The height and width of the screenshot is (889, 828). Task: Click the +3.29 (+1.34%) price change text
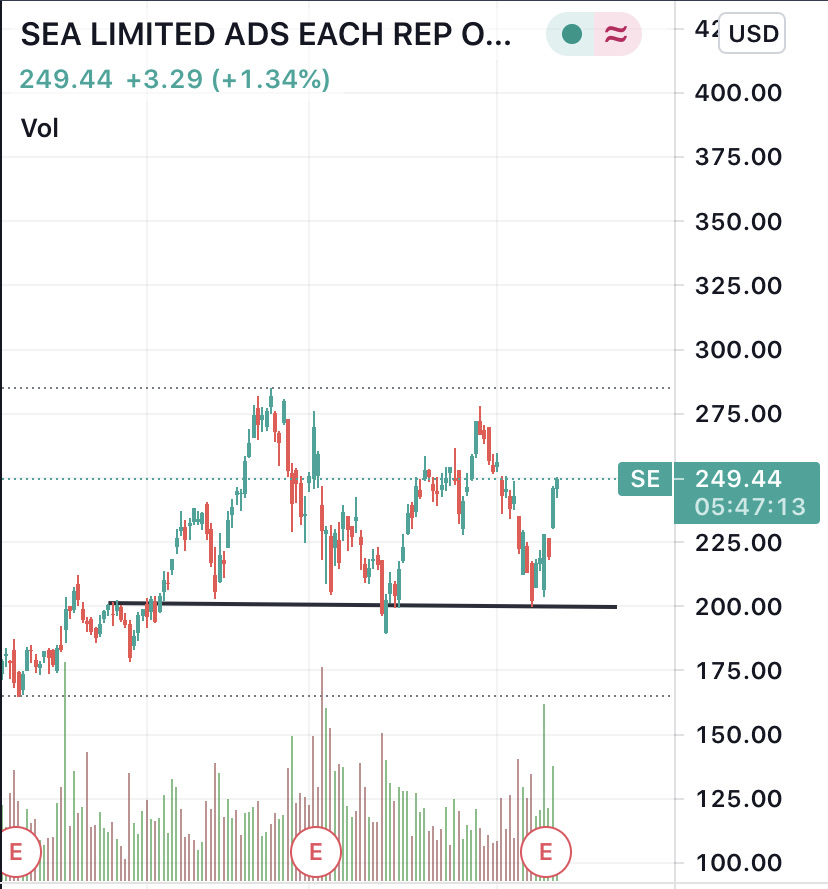click(x=228, y=79)
